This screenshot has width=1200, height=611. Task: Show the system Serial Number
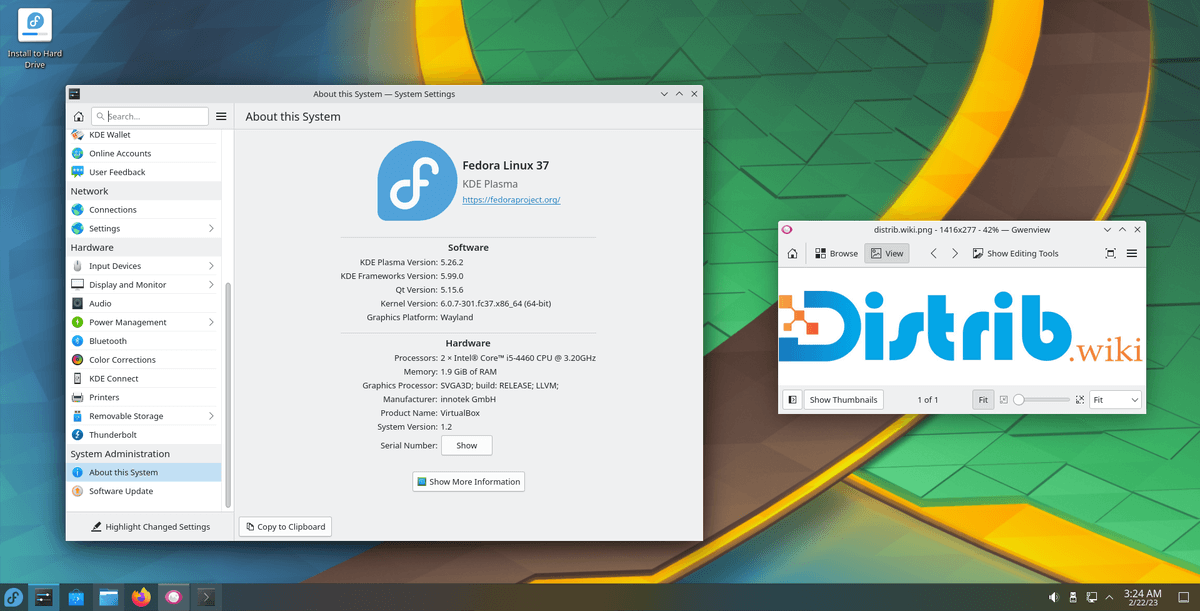(x=466, y=445)
